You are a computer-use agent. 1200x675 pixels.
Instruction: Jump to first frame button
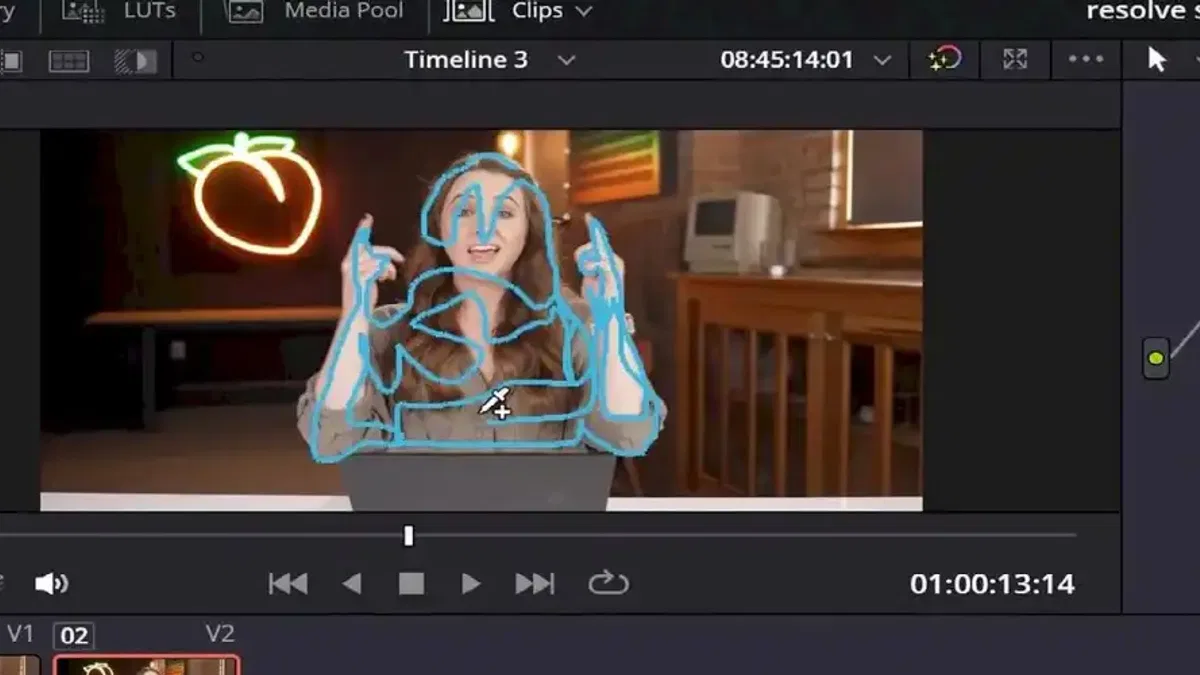click(288, 583)
